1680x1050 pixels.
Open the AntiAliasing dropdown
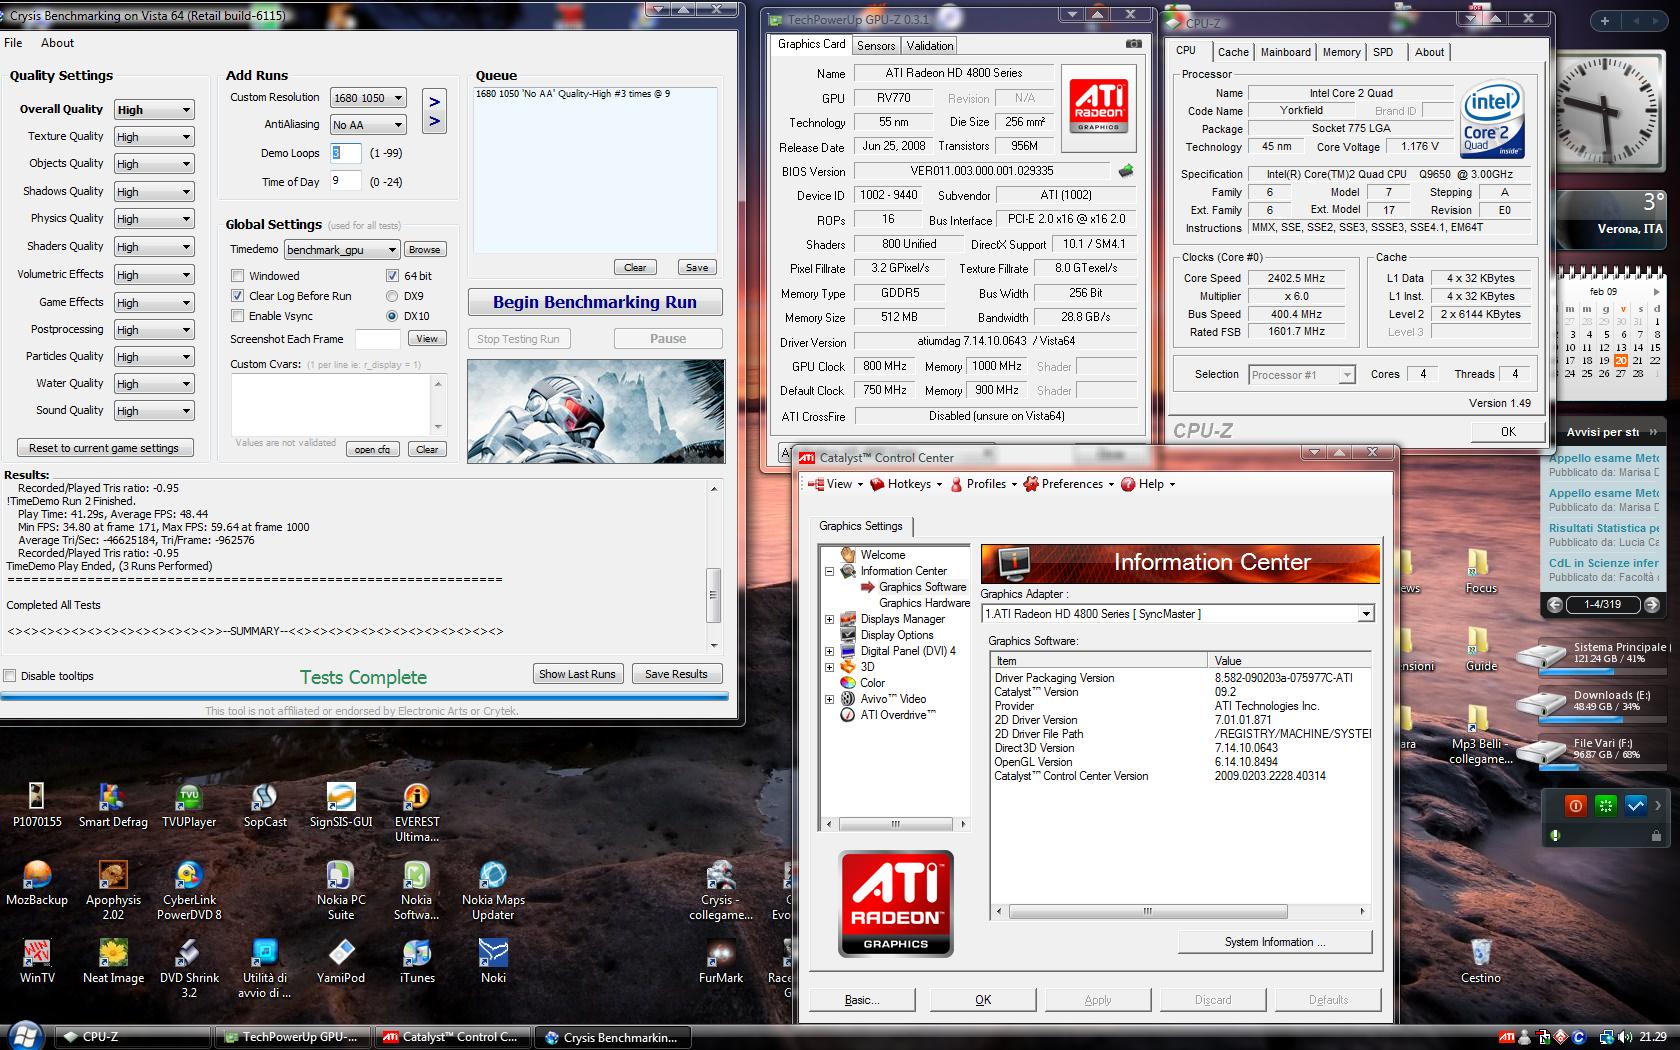point(369,125)
